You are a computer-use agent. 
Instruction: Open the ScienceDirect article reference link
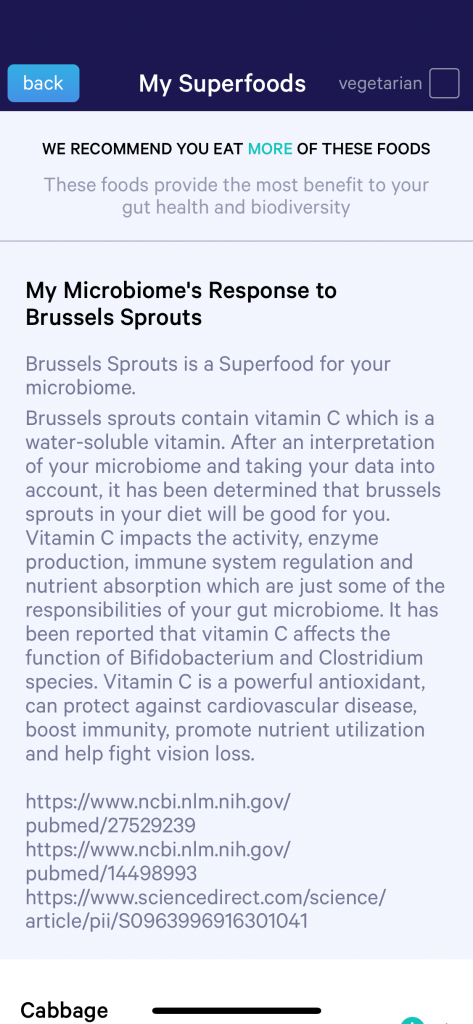(x=206, y=909)
